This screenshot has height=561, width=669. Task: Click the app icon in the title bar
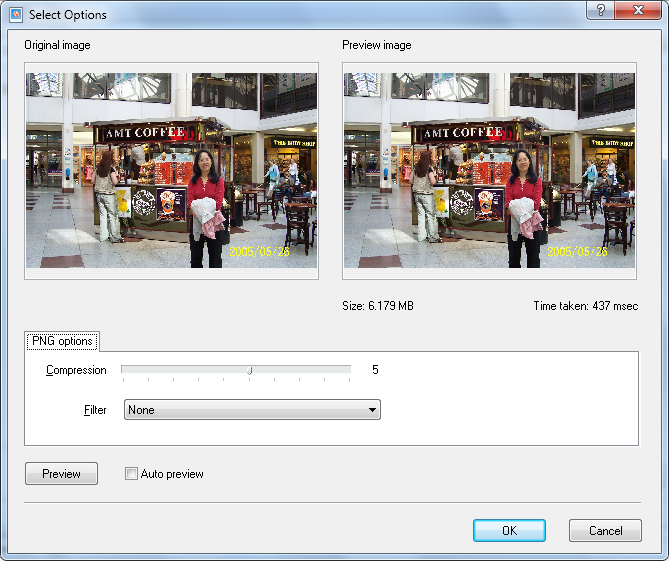[x=16, y=15]
